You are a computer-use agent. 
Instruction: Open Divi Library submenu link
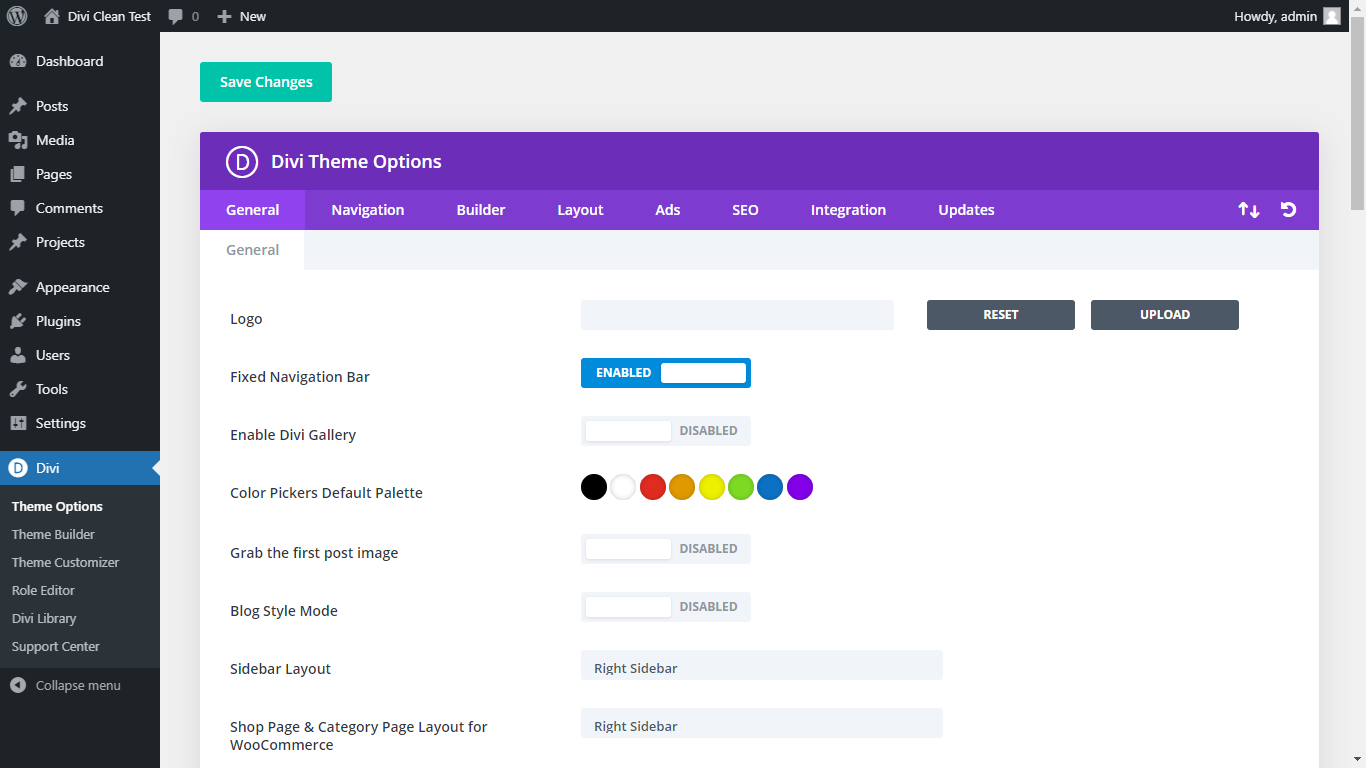(44, 618)
